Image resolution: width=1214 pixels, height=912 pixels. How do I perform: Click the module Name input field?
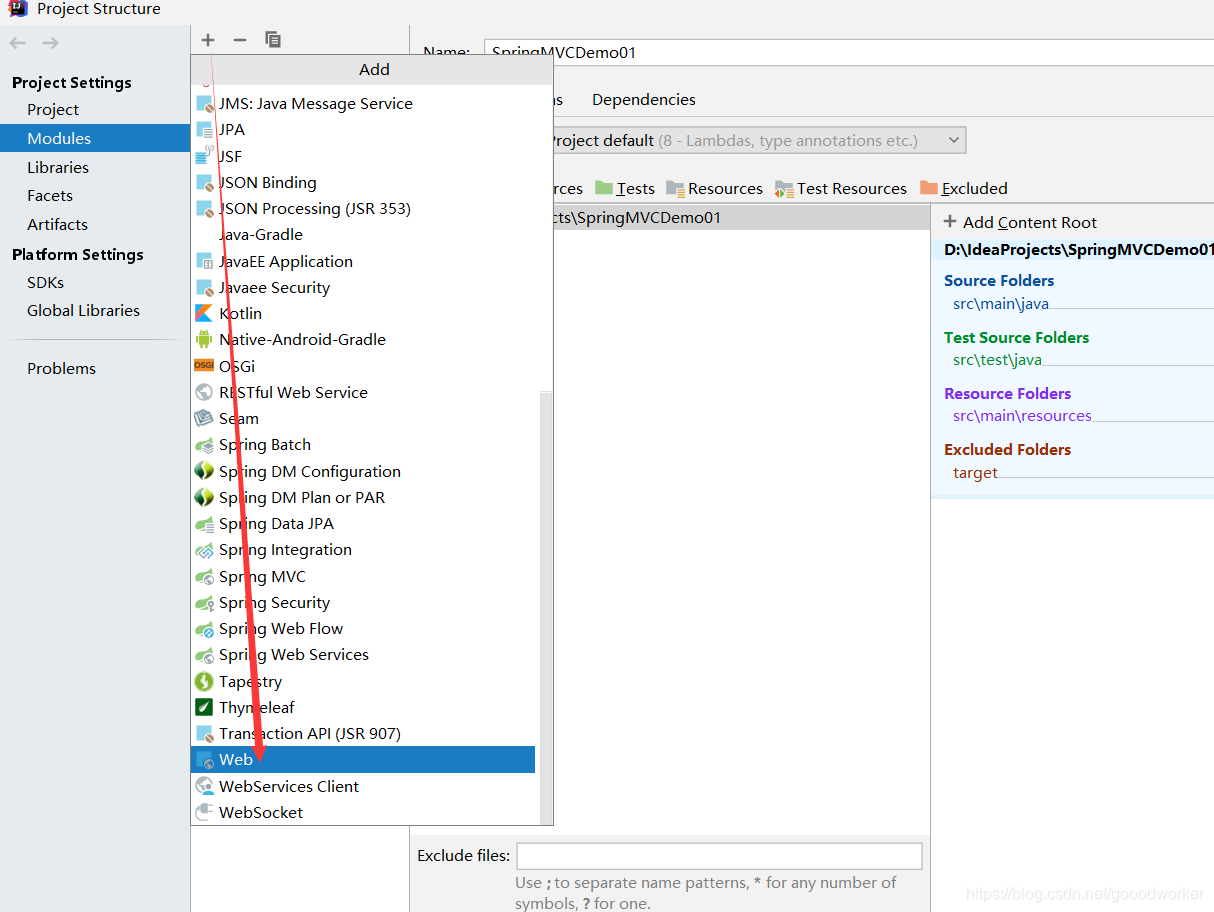click(x=849, y=52)
